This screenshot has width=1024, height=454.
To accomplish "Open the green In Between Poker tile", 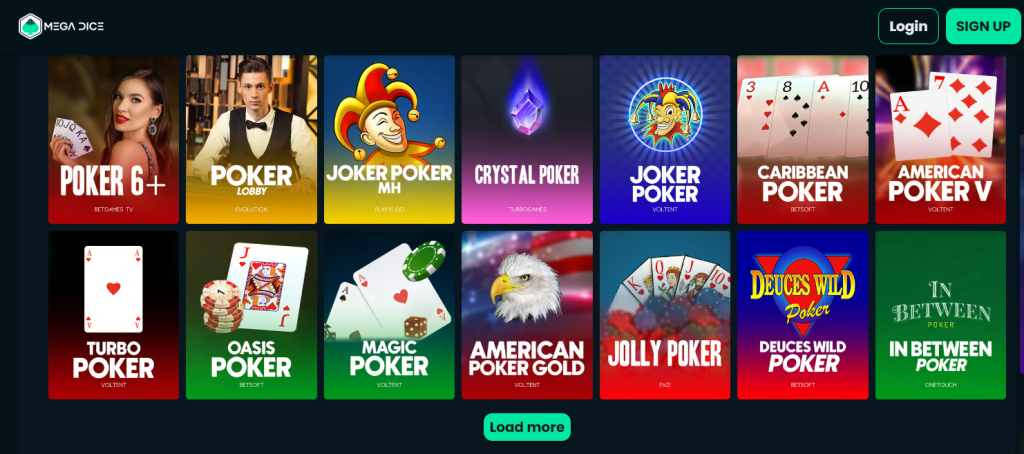I will [940, 315].
